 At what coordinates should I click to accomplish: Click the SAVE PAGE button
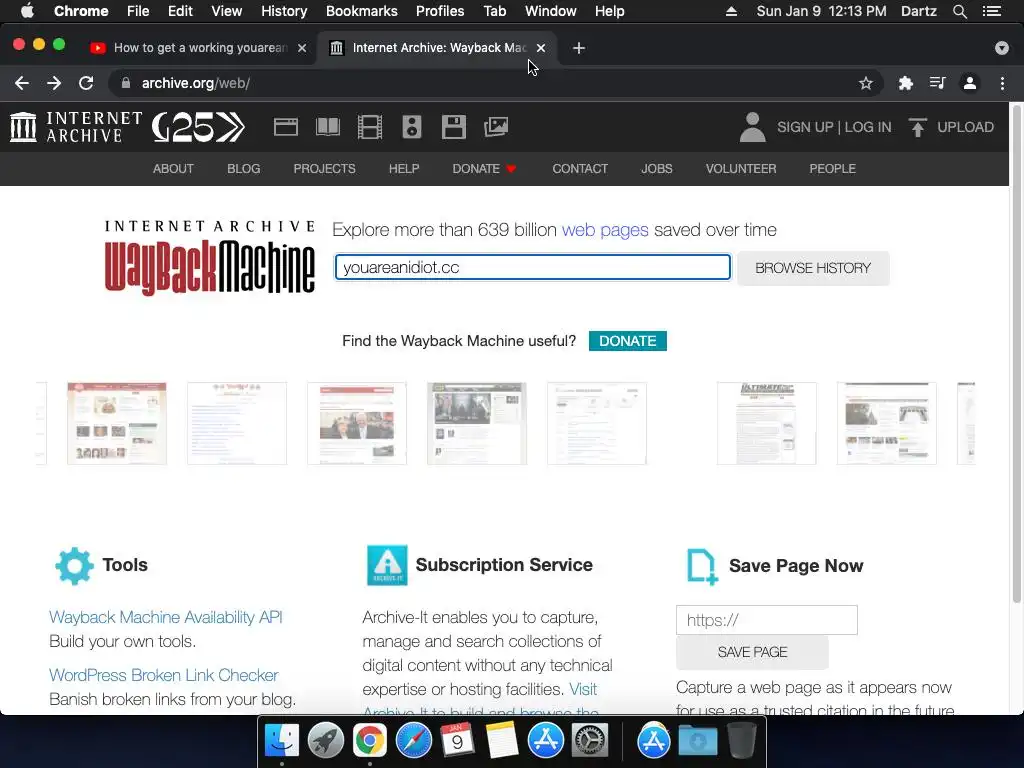point(752,652)
